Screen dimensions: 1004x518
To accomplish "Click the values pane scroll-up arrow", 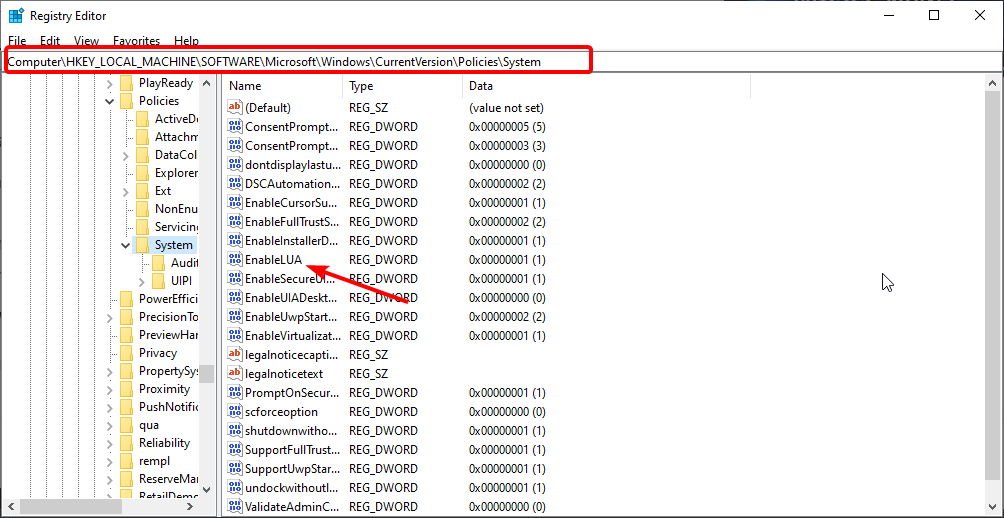I will (992, 83).
